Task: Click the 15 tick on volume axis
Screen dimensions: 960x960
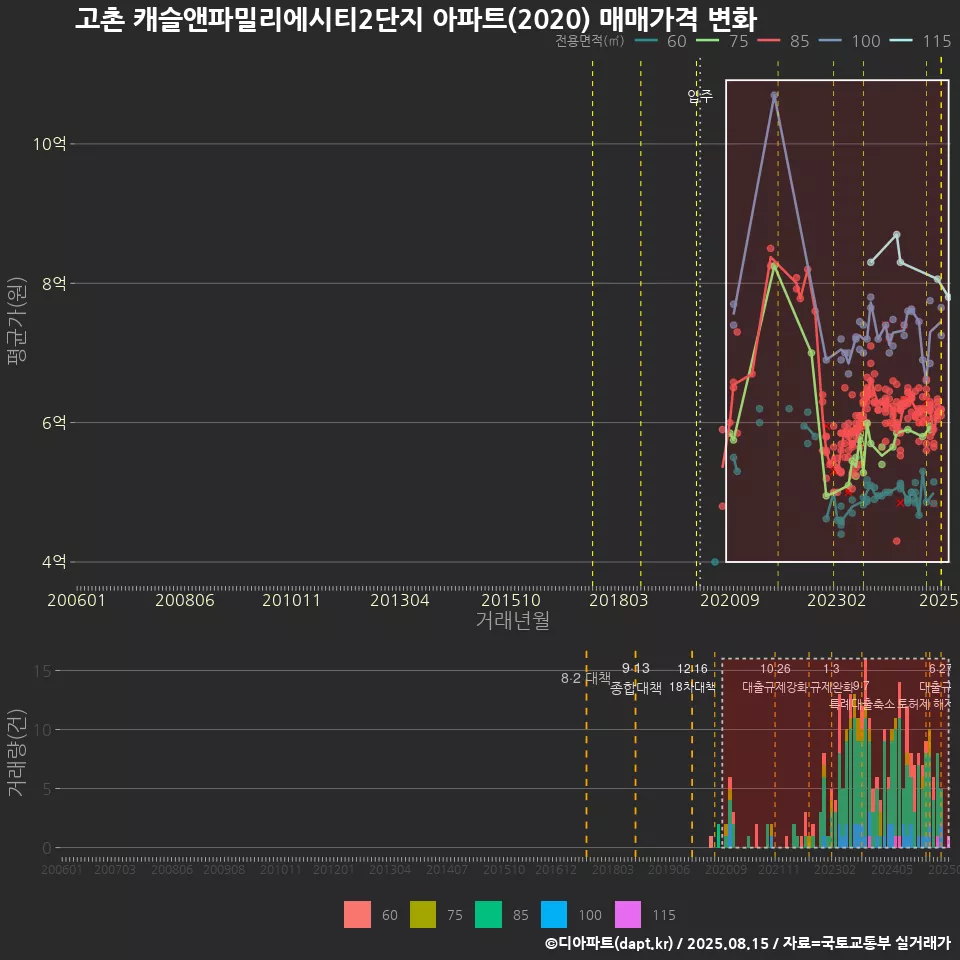Action: (43, 671)
